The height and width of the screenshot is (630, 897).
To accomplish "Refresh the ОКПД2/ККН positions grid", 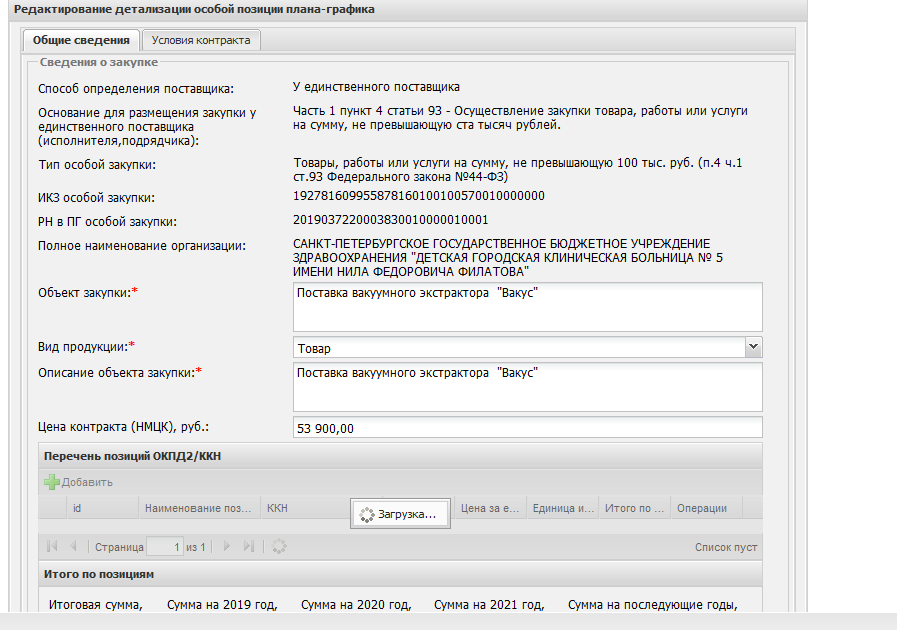I will (279, 547).
